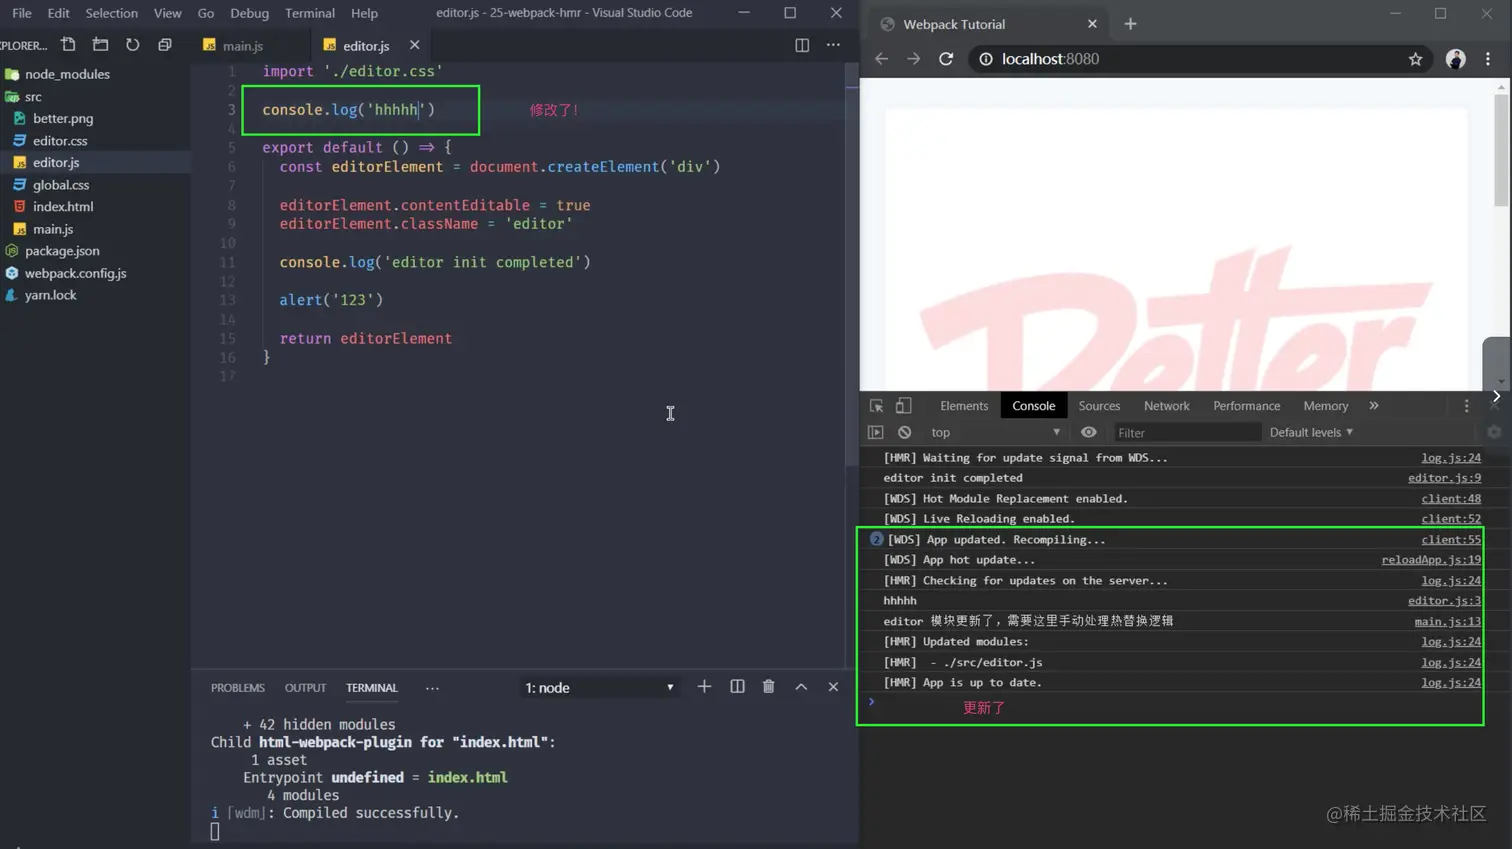Switch to DevTools Elements tab

(x=964, y=406)
